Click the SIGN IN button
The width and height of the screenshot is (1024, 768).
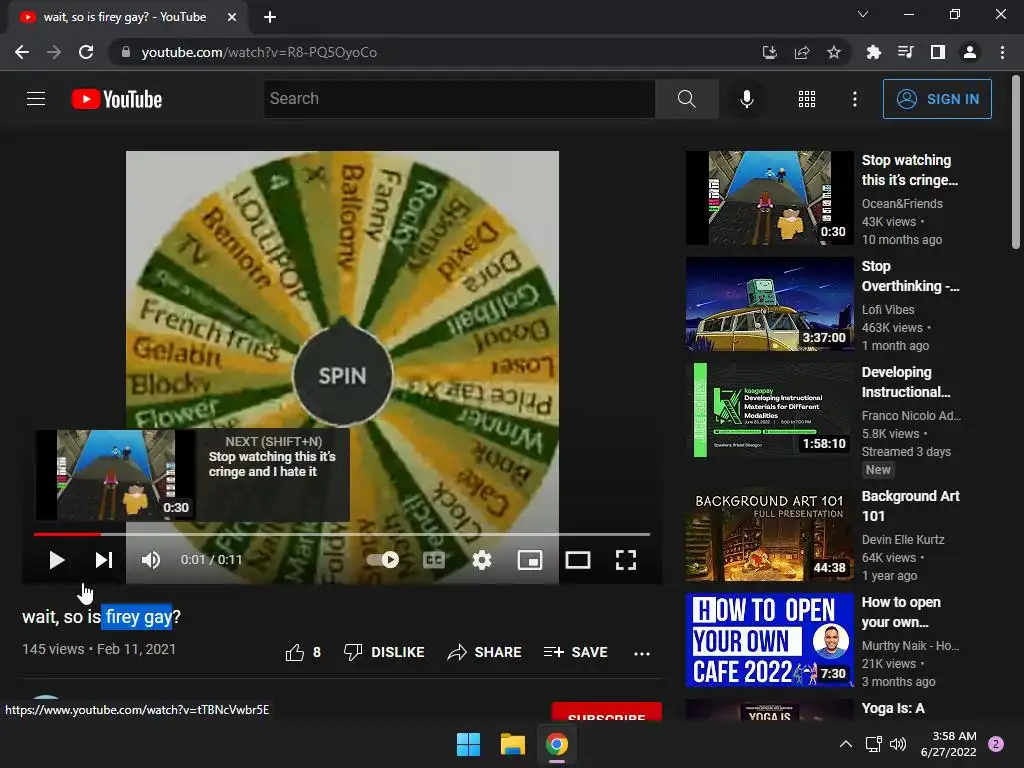[x=937, y=99]
